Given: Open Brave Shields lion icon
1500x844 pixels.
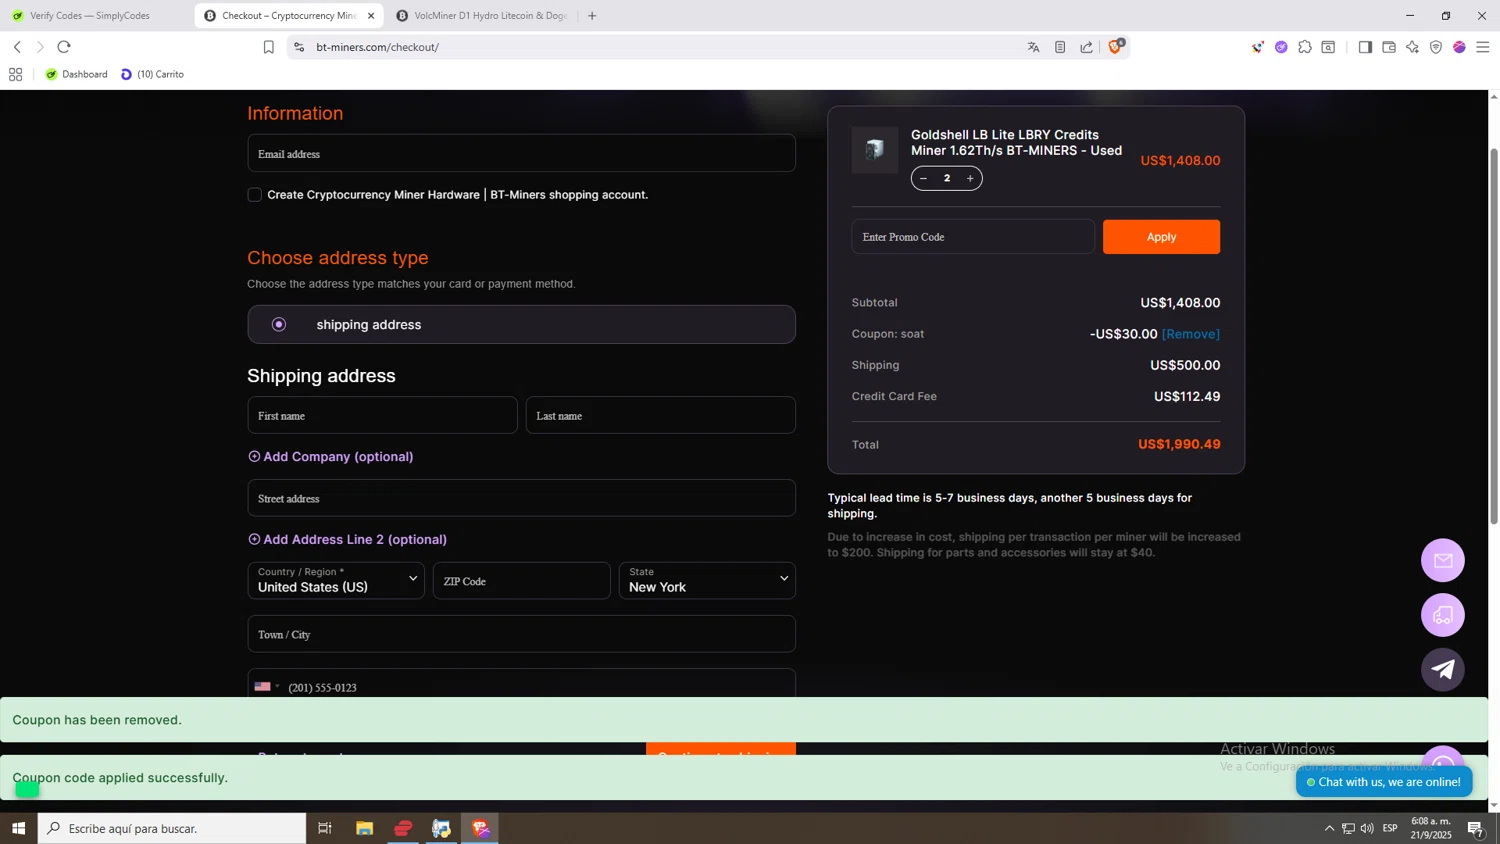Looking at the screenshot, I should (1115, 46).
